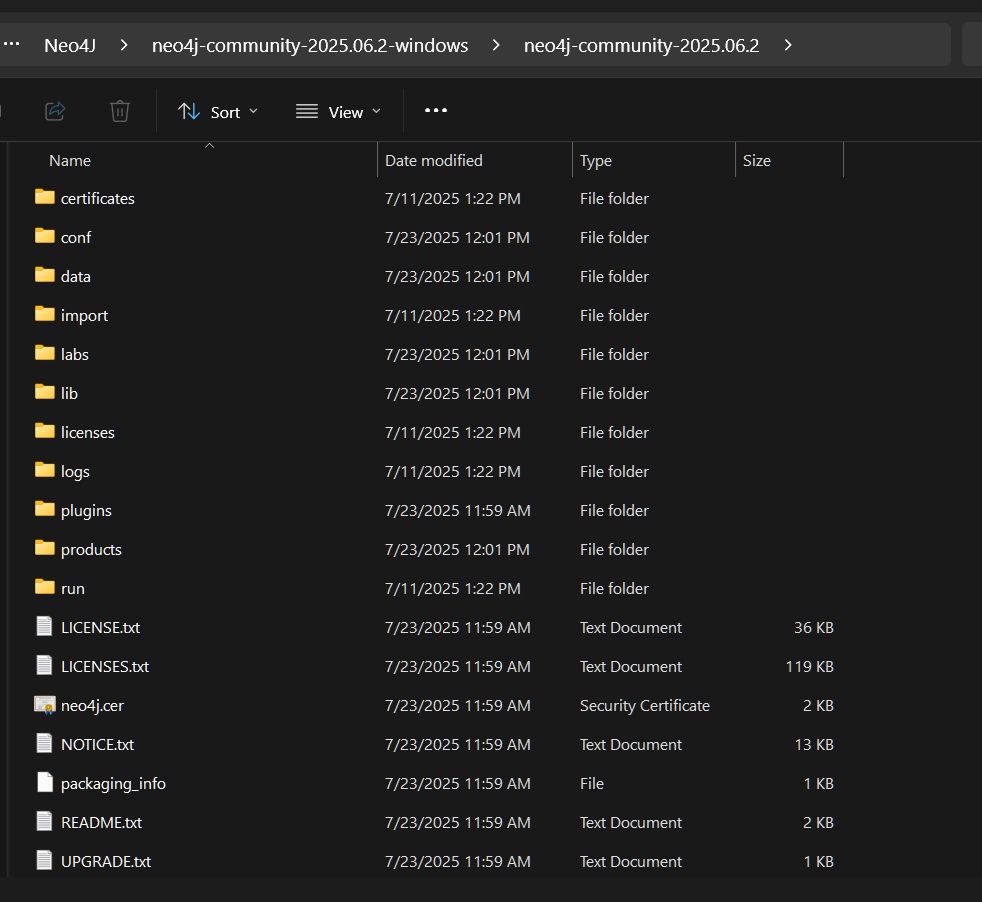Image resolution: width=982 pixels, height=902 pixels.
Task: Click the "119 KB" size of LICENSES.txt
Action: click(809, 666)
